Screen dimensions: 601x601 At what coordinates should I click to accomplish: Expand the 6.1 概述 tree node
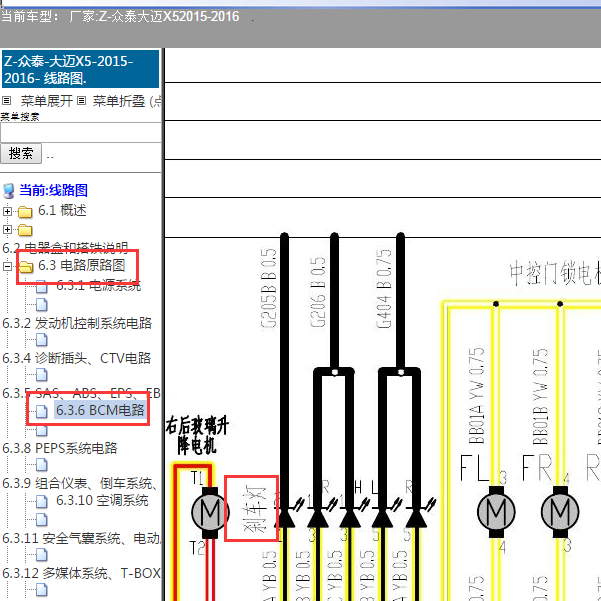pyautogui.click(x=7, y=211)
